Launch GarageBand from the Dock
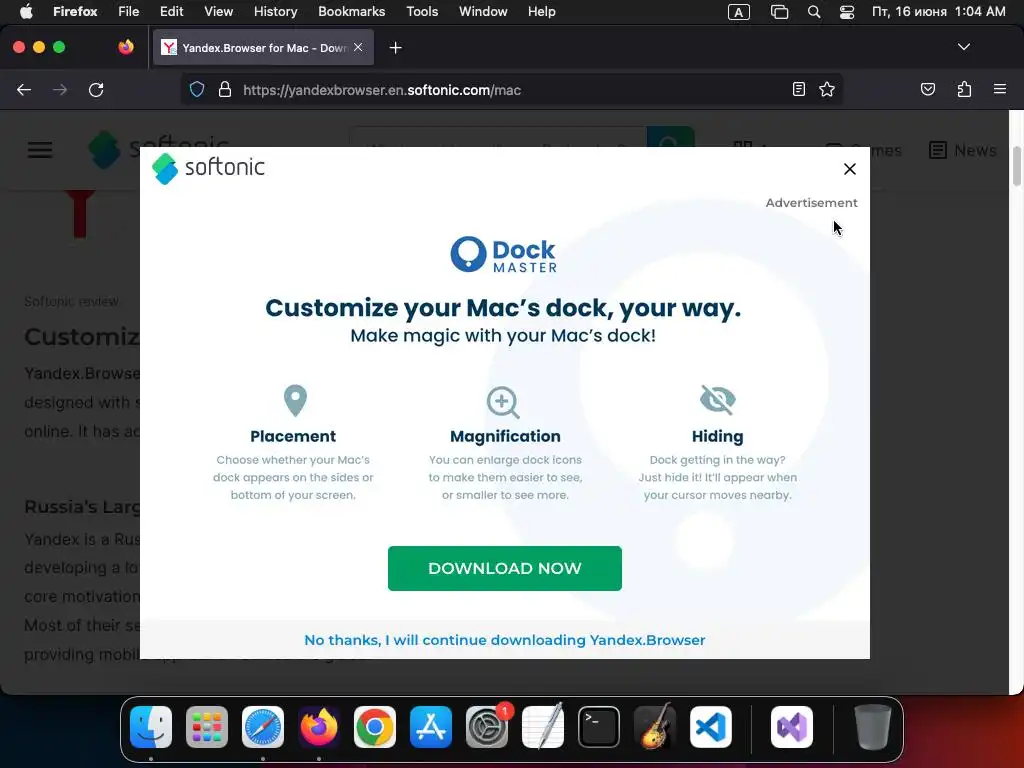 coord(655,727)
